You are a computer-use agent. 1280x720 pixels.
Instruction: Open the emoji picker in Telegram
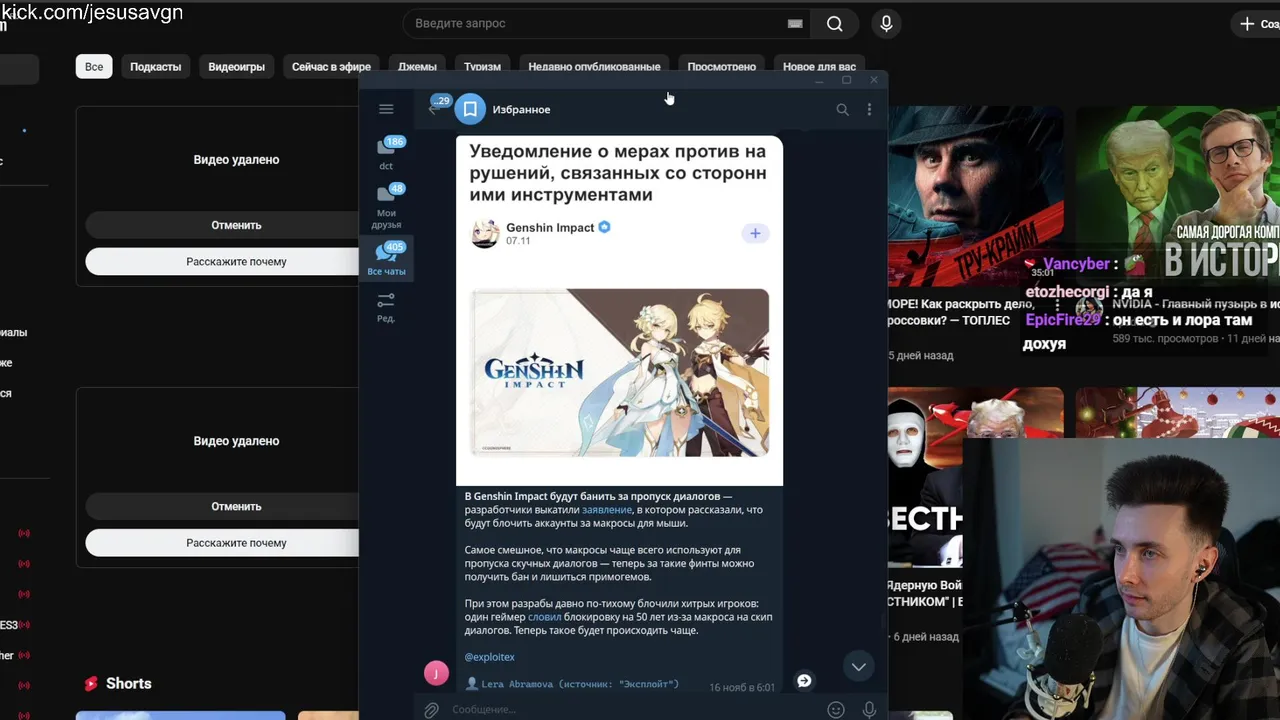[x=836, y=710]
